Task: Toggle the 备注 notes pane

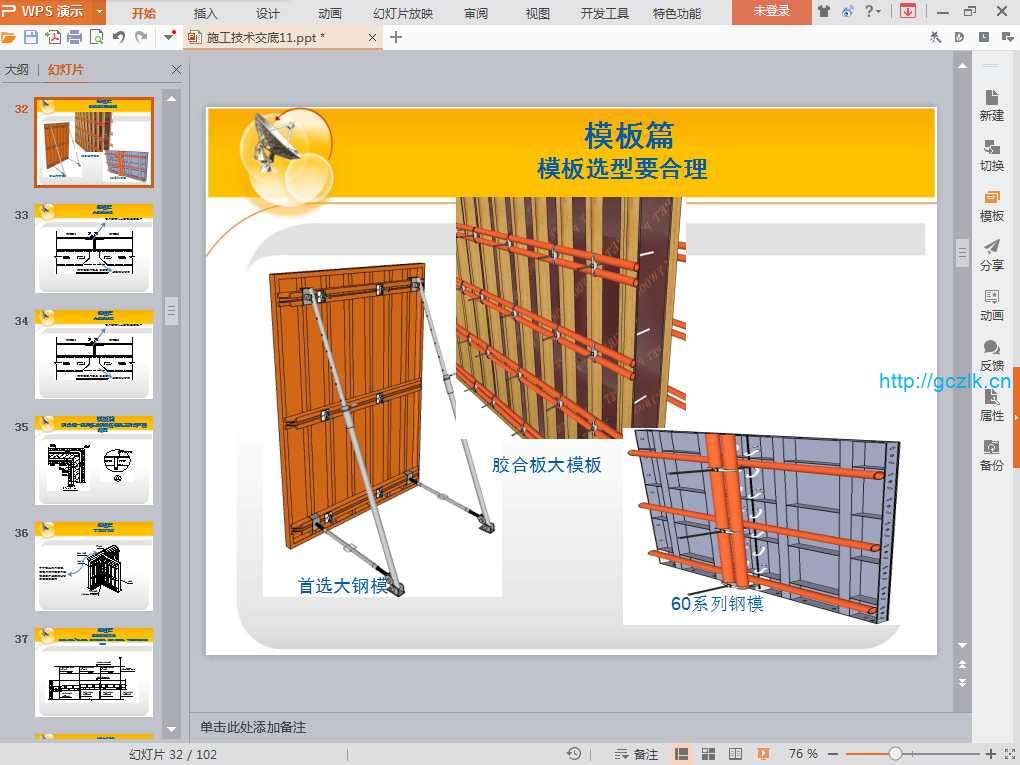Action: tap(637, 754)
